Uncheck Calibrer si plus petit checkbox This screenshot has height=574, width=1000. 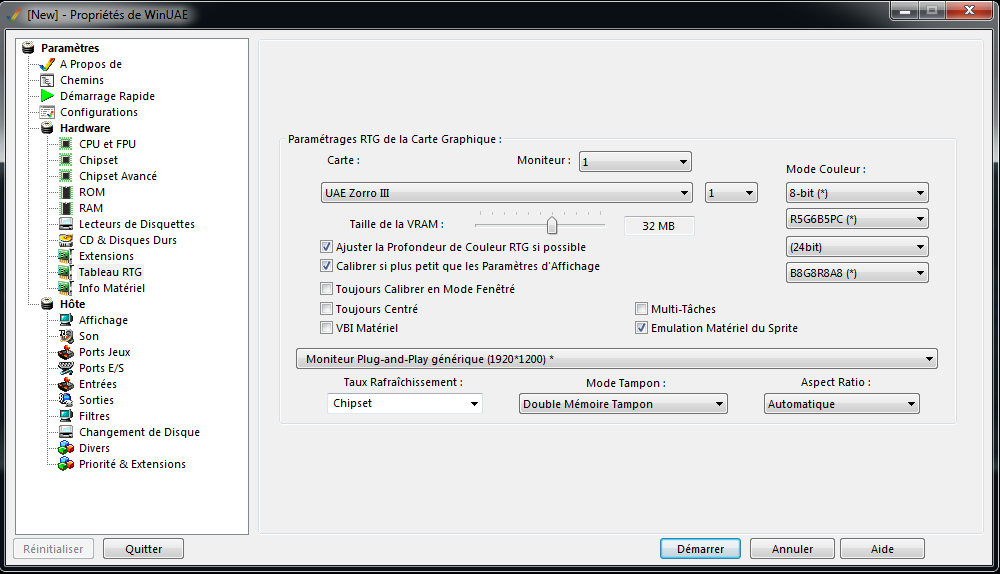coord(327,265)
